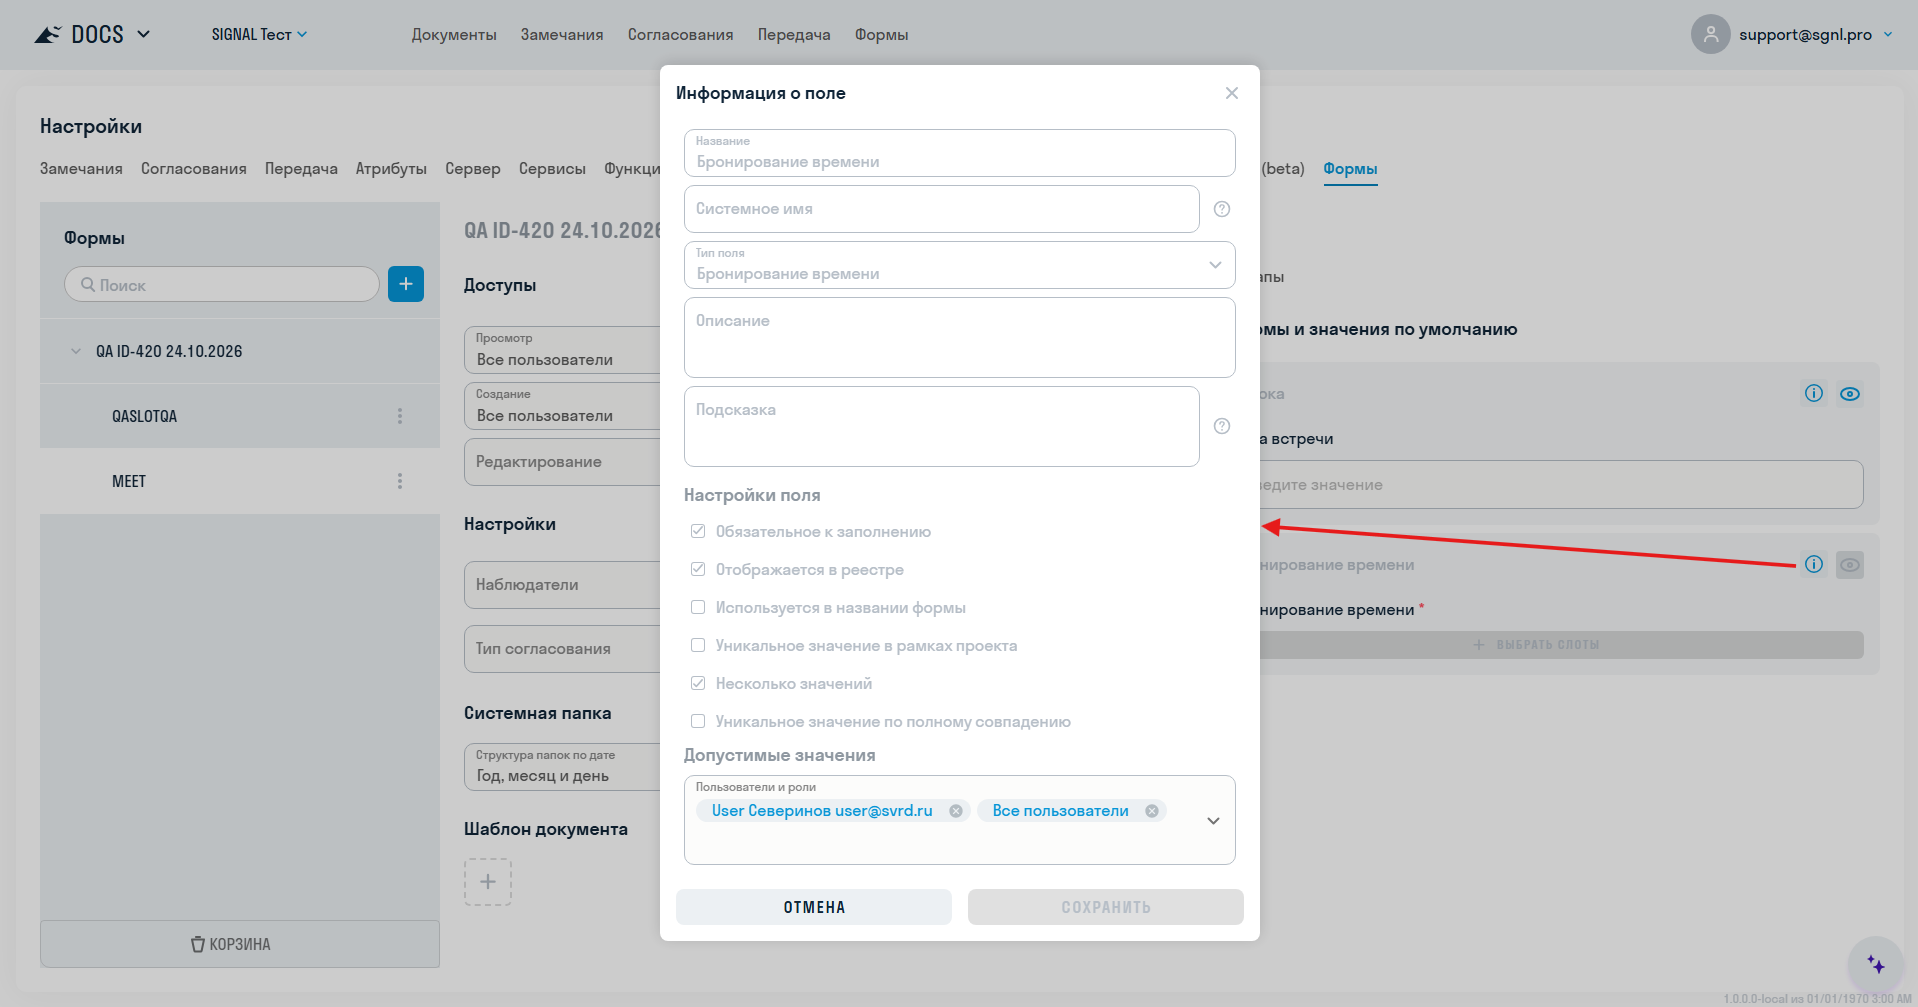Open the user avatar icon
This screenshot has height=1007, width=1918.
click(1711, 34)
